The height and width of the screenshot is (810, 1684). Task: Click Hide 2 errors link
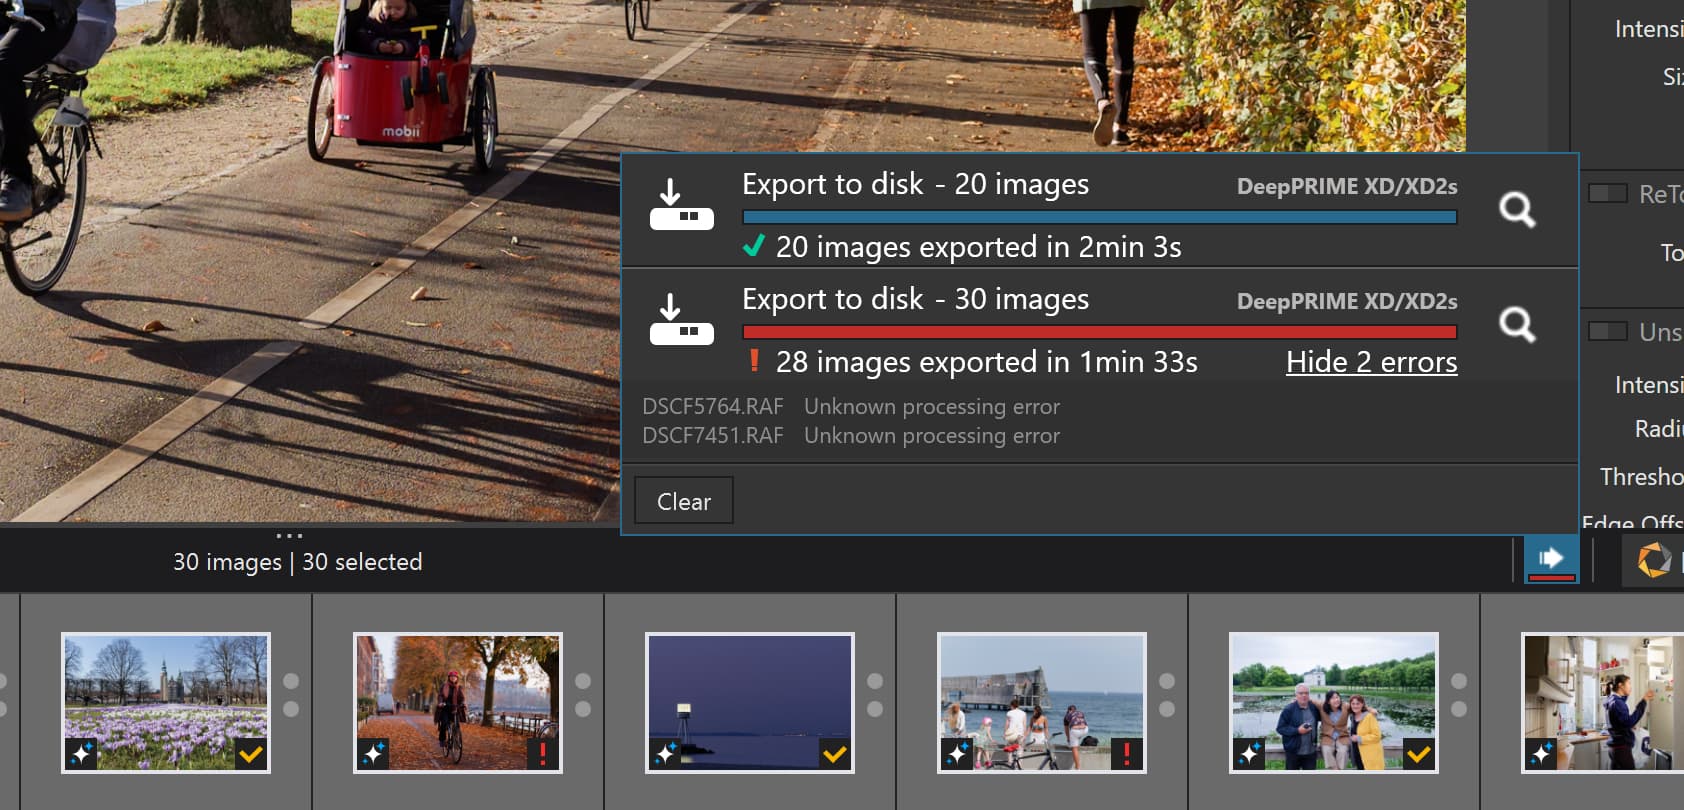[x=1371, y=362]
